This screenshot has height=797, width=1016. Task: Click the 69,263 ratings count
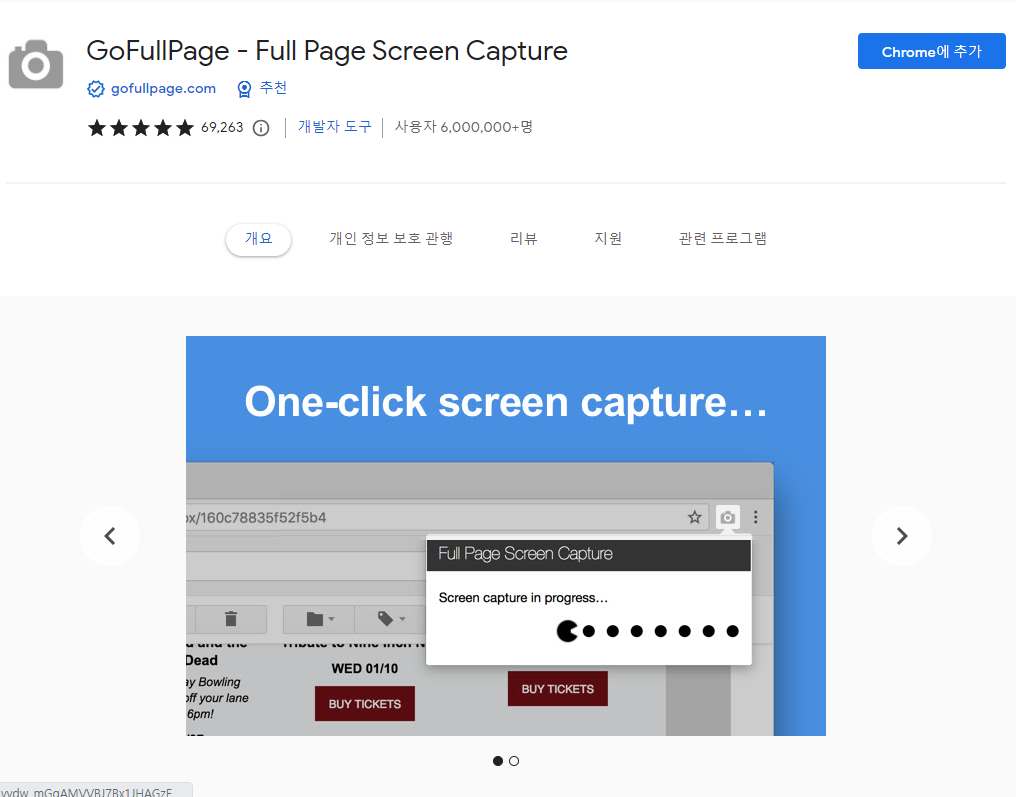coord(222,128)
